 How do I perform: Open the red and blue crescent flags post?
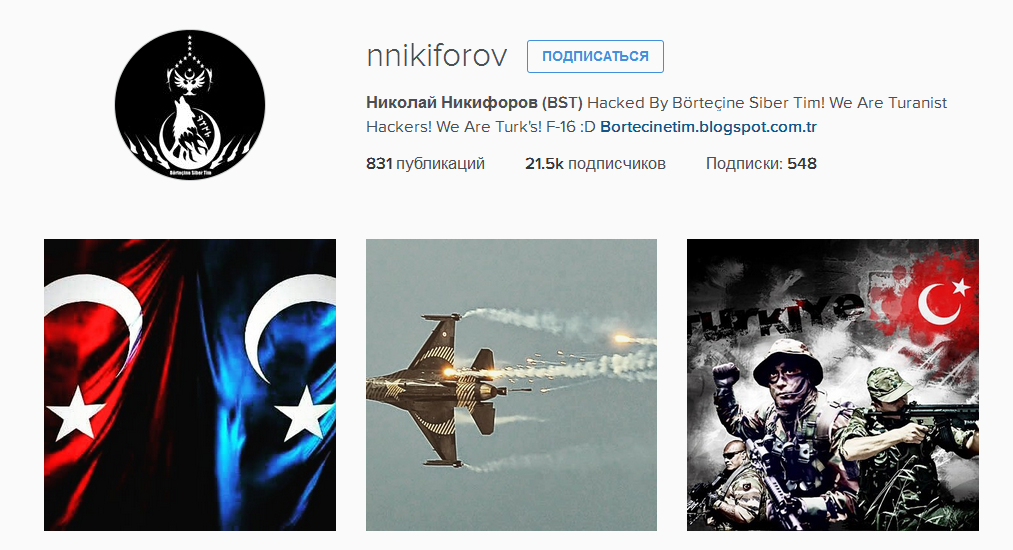[x=190, y=385]
